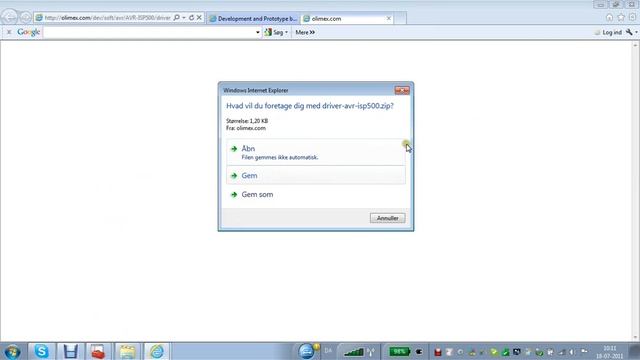Close the Windows Internet Explorer dialog
The image size is (640, 360).
pos(402,90)
